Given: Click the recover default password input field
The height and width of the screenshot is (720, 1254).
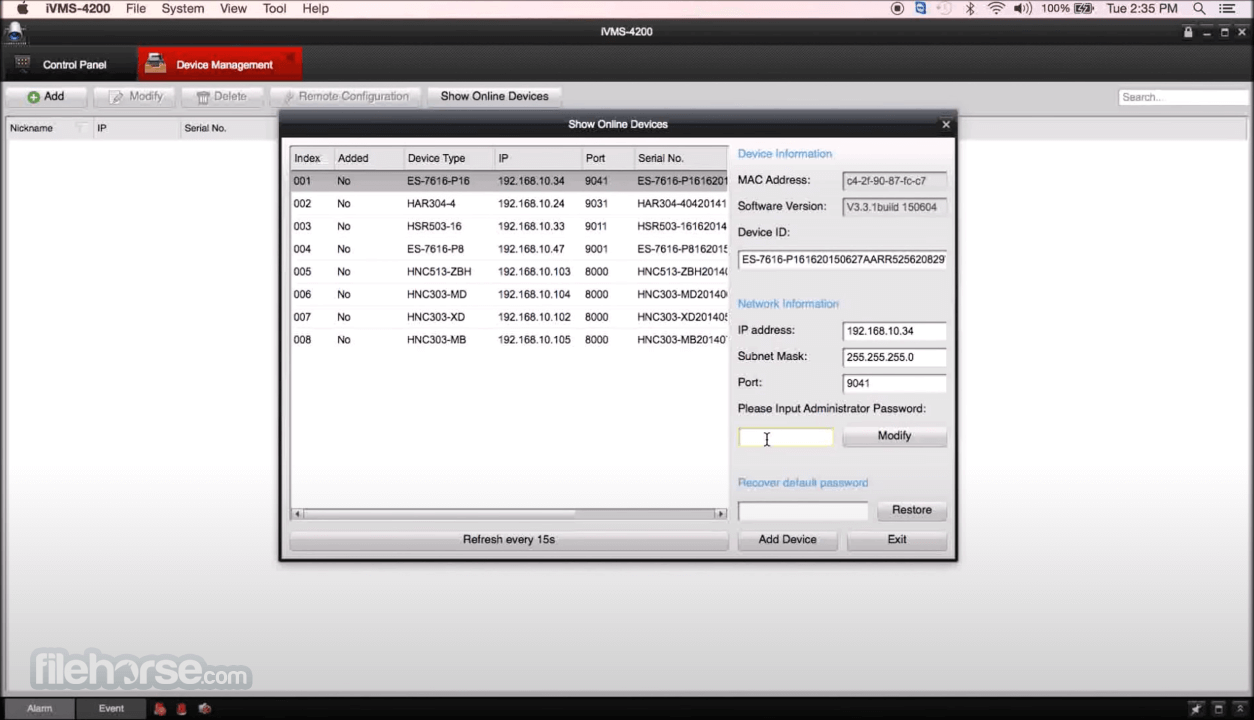Looking at the screenshot, I should 803,511.
